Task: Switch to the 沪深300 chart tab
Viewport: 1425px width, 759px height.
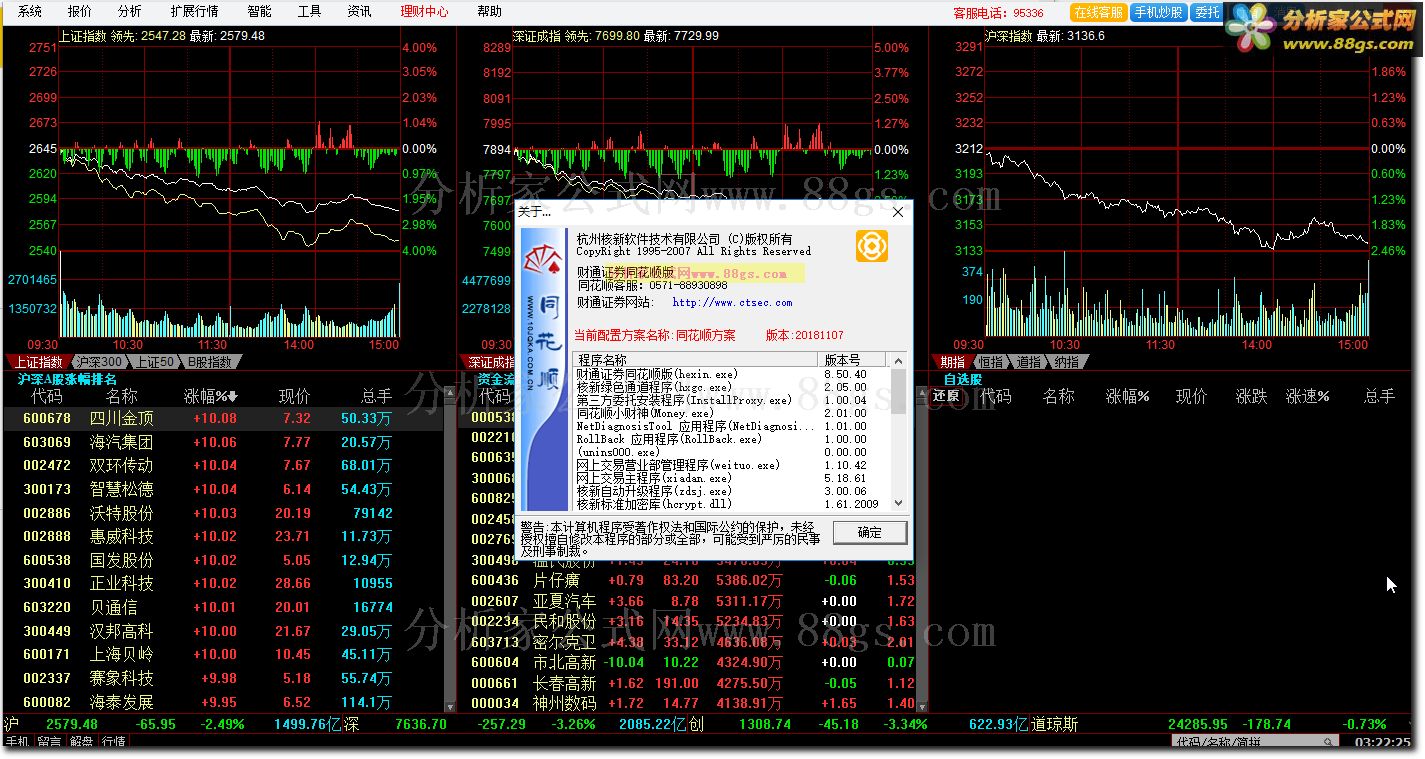Action: (100, 362)
